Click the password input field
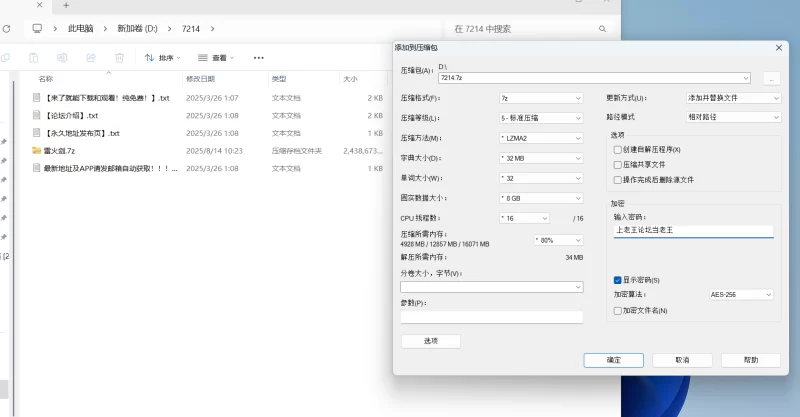800x417 pixels. (x=694, y=231)
